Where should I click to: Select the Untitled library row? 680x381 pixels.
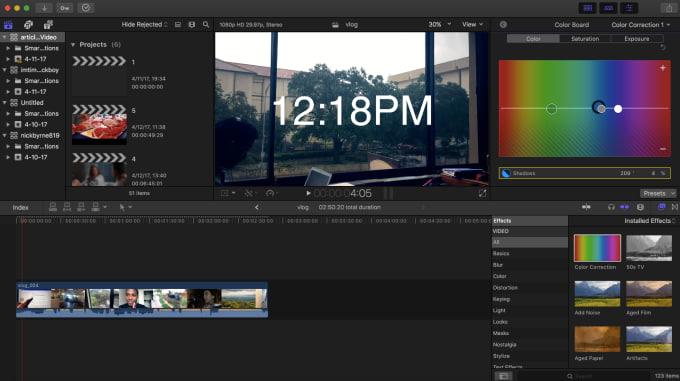coord(33,103)
